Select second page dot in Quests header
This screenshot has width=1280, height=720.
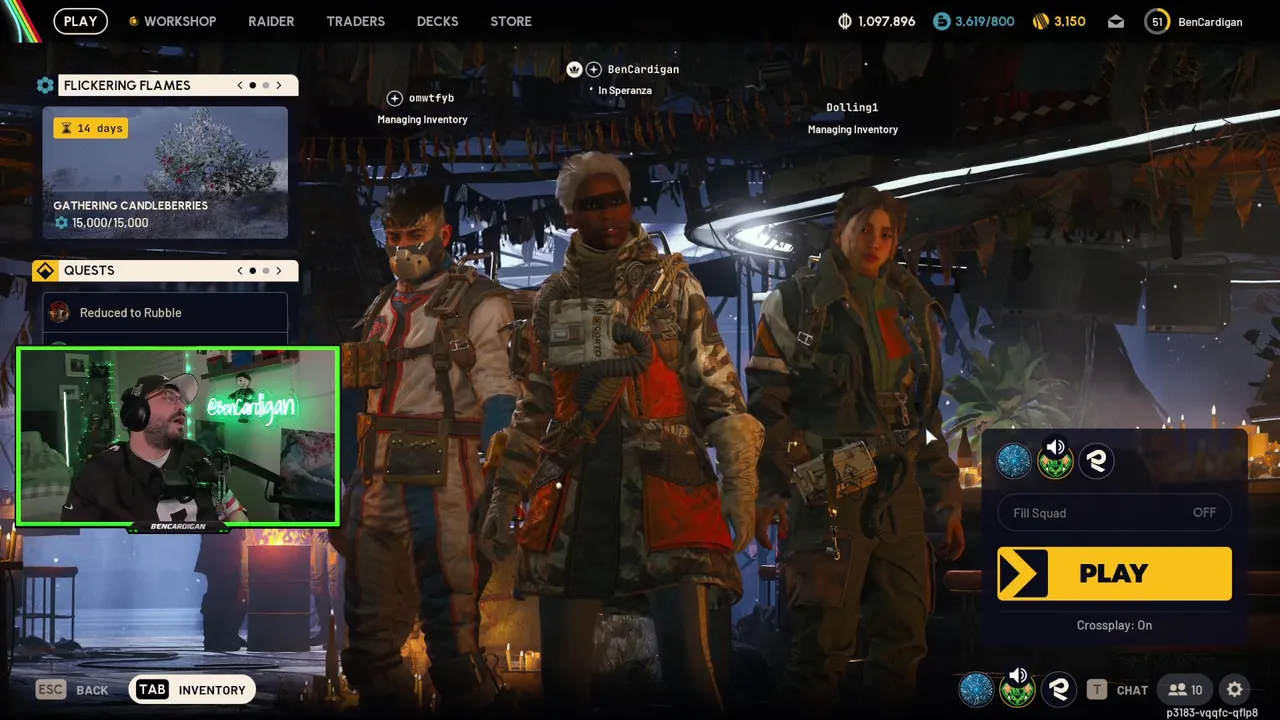coord(266,271)
